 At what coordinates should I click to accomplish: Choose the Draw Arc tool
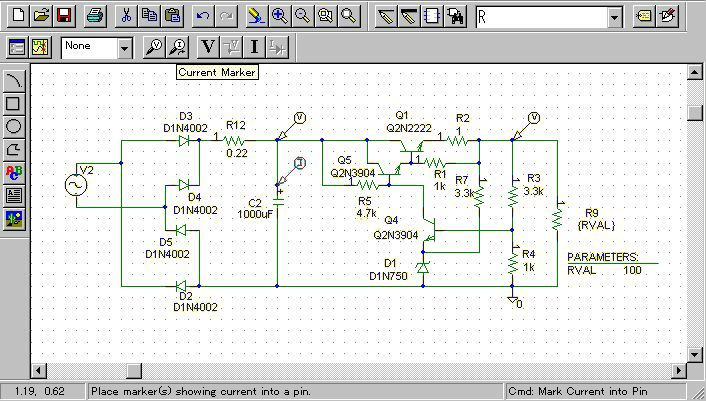pyautogui.click(x=14, y=80)
